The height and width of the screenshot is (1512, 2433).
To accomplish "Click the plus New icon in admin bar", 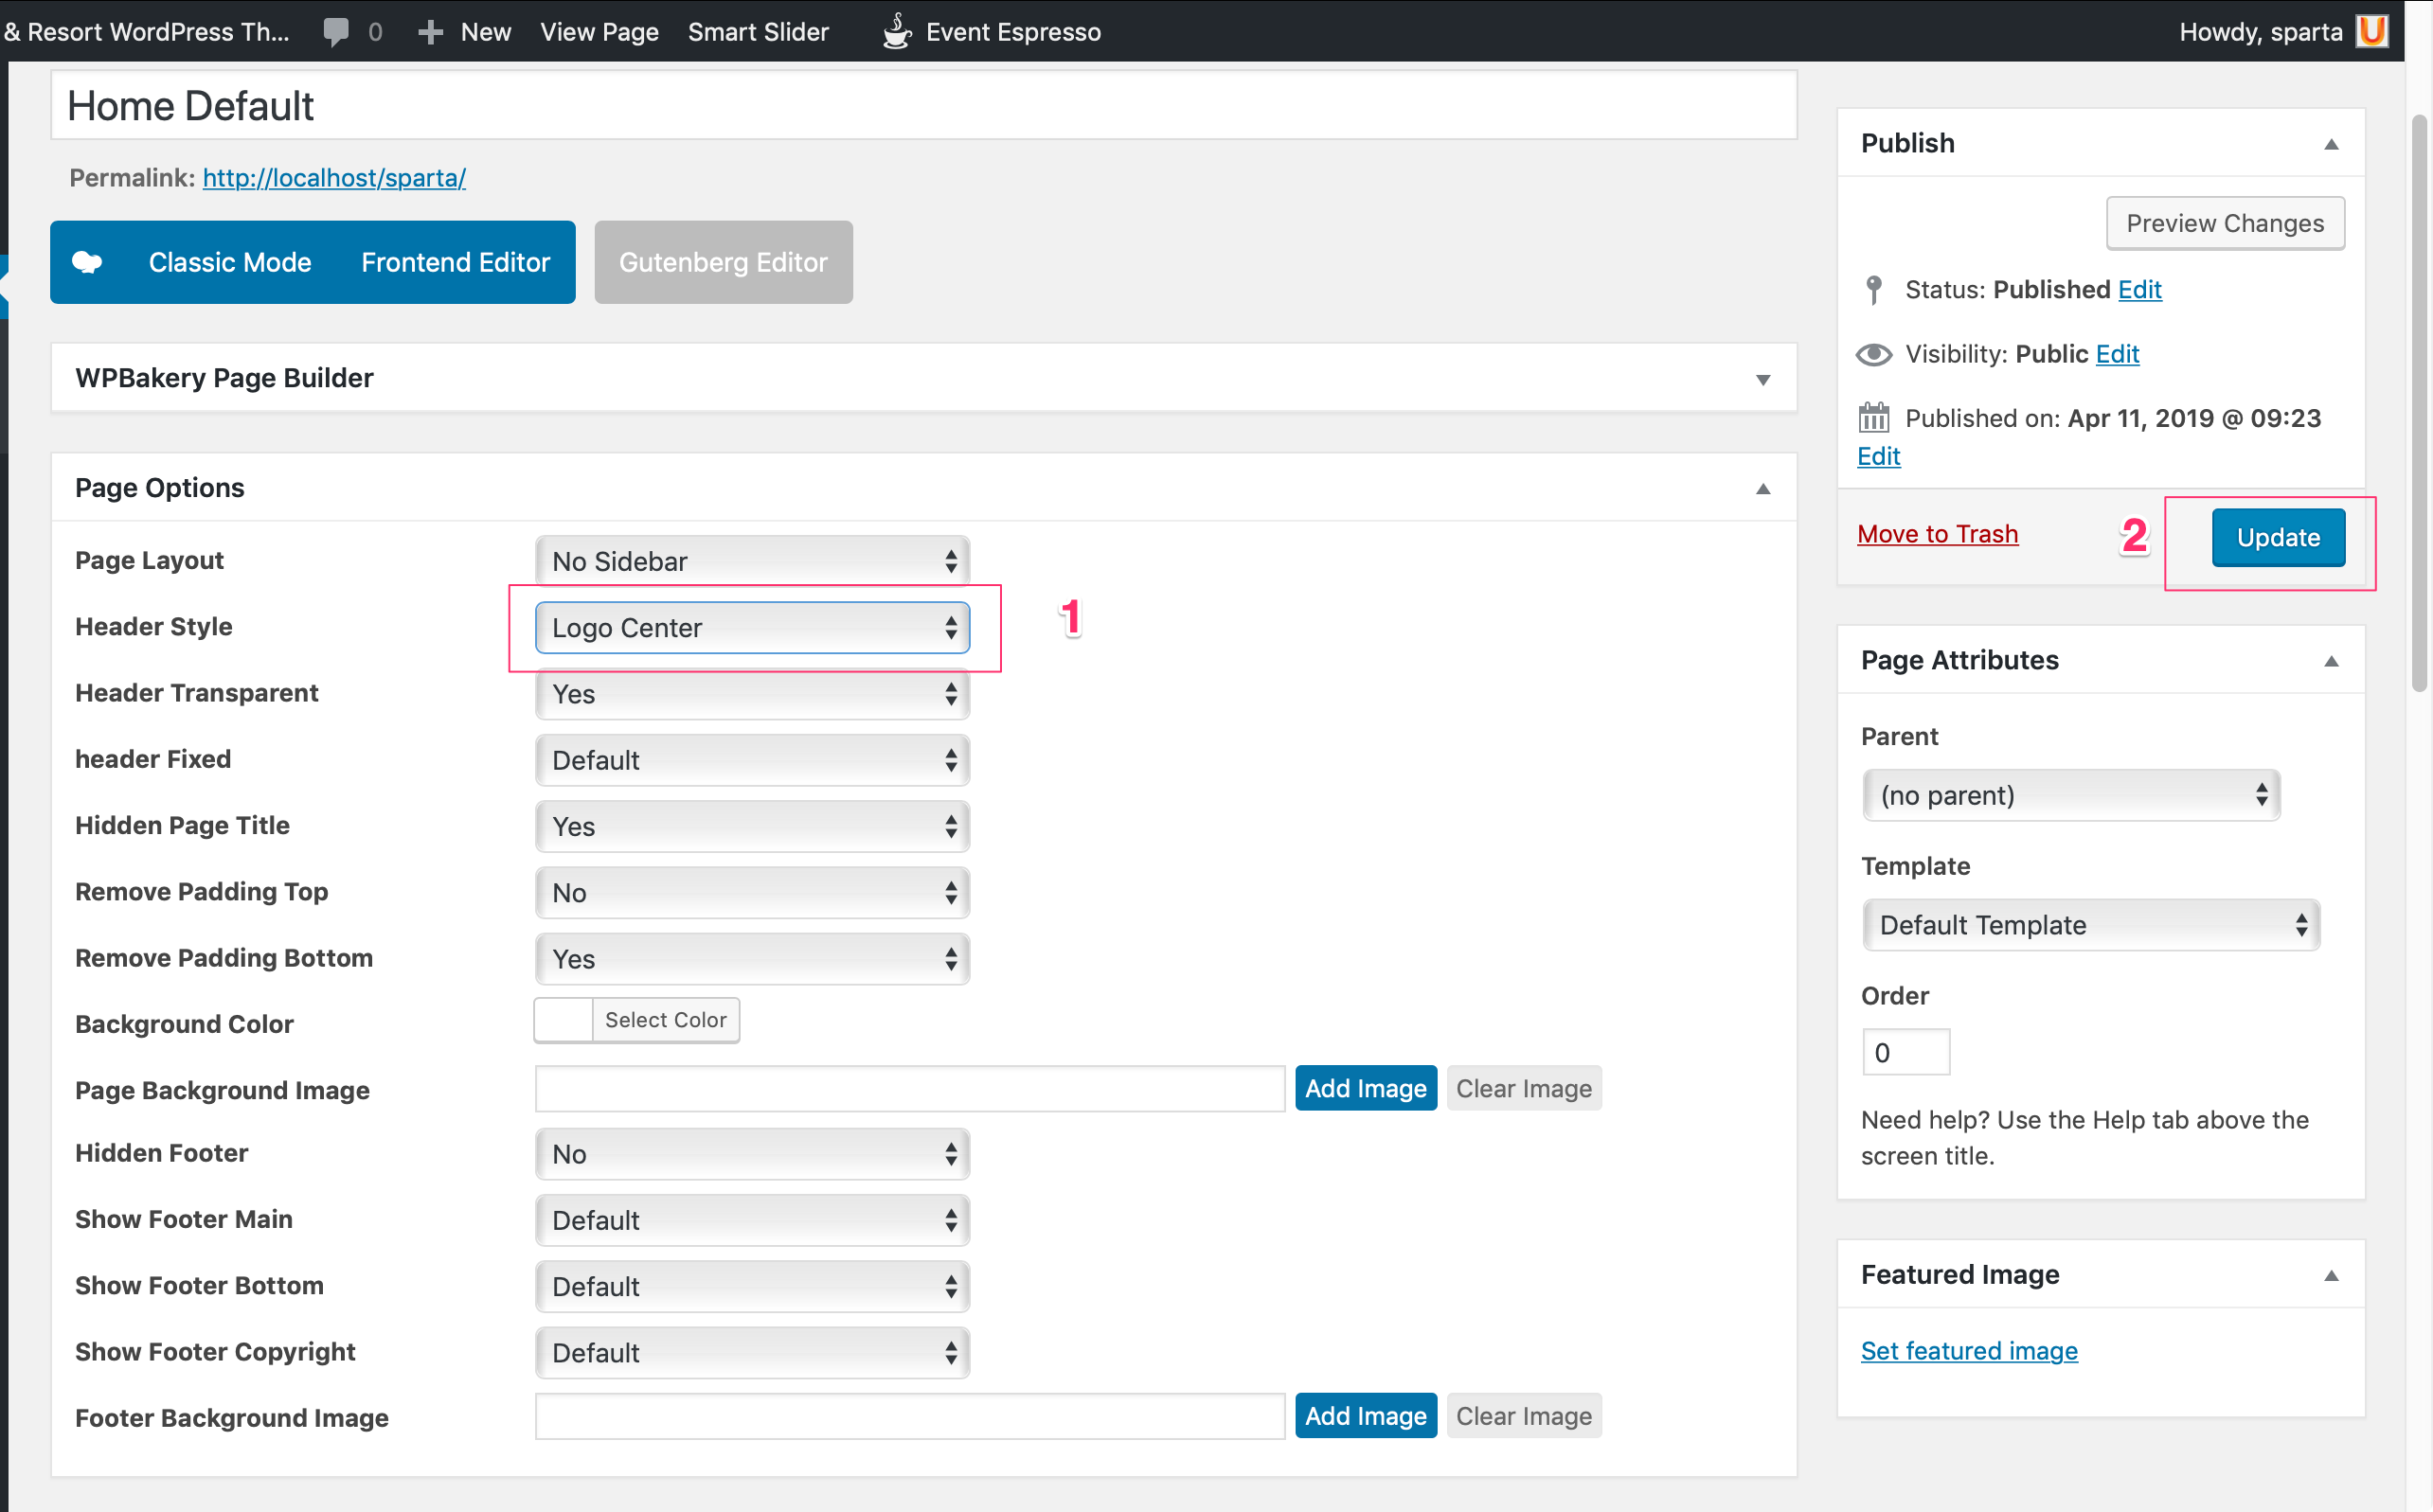I will click(x=430, y=32).
